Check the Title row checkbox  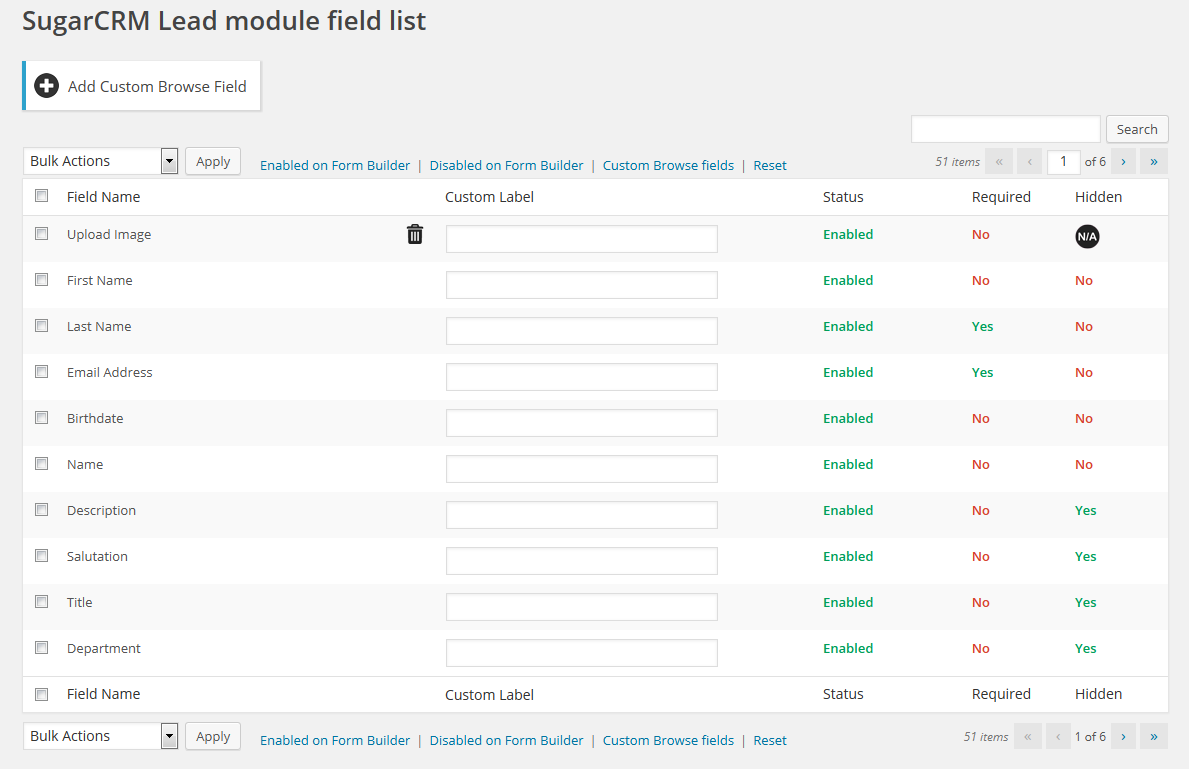tap(42, 601)
